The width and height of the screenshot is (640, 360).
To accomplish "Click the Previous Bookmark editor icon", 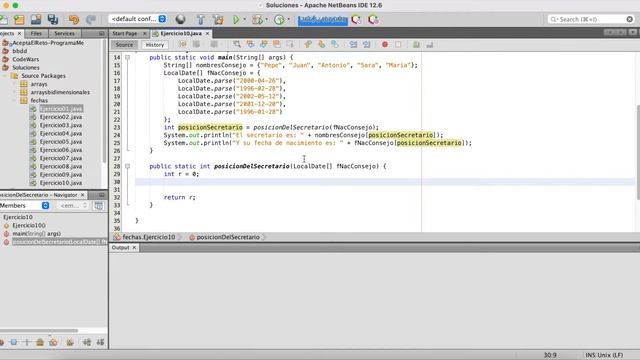I will (308, 44).
